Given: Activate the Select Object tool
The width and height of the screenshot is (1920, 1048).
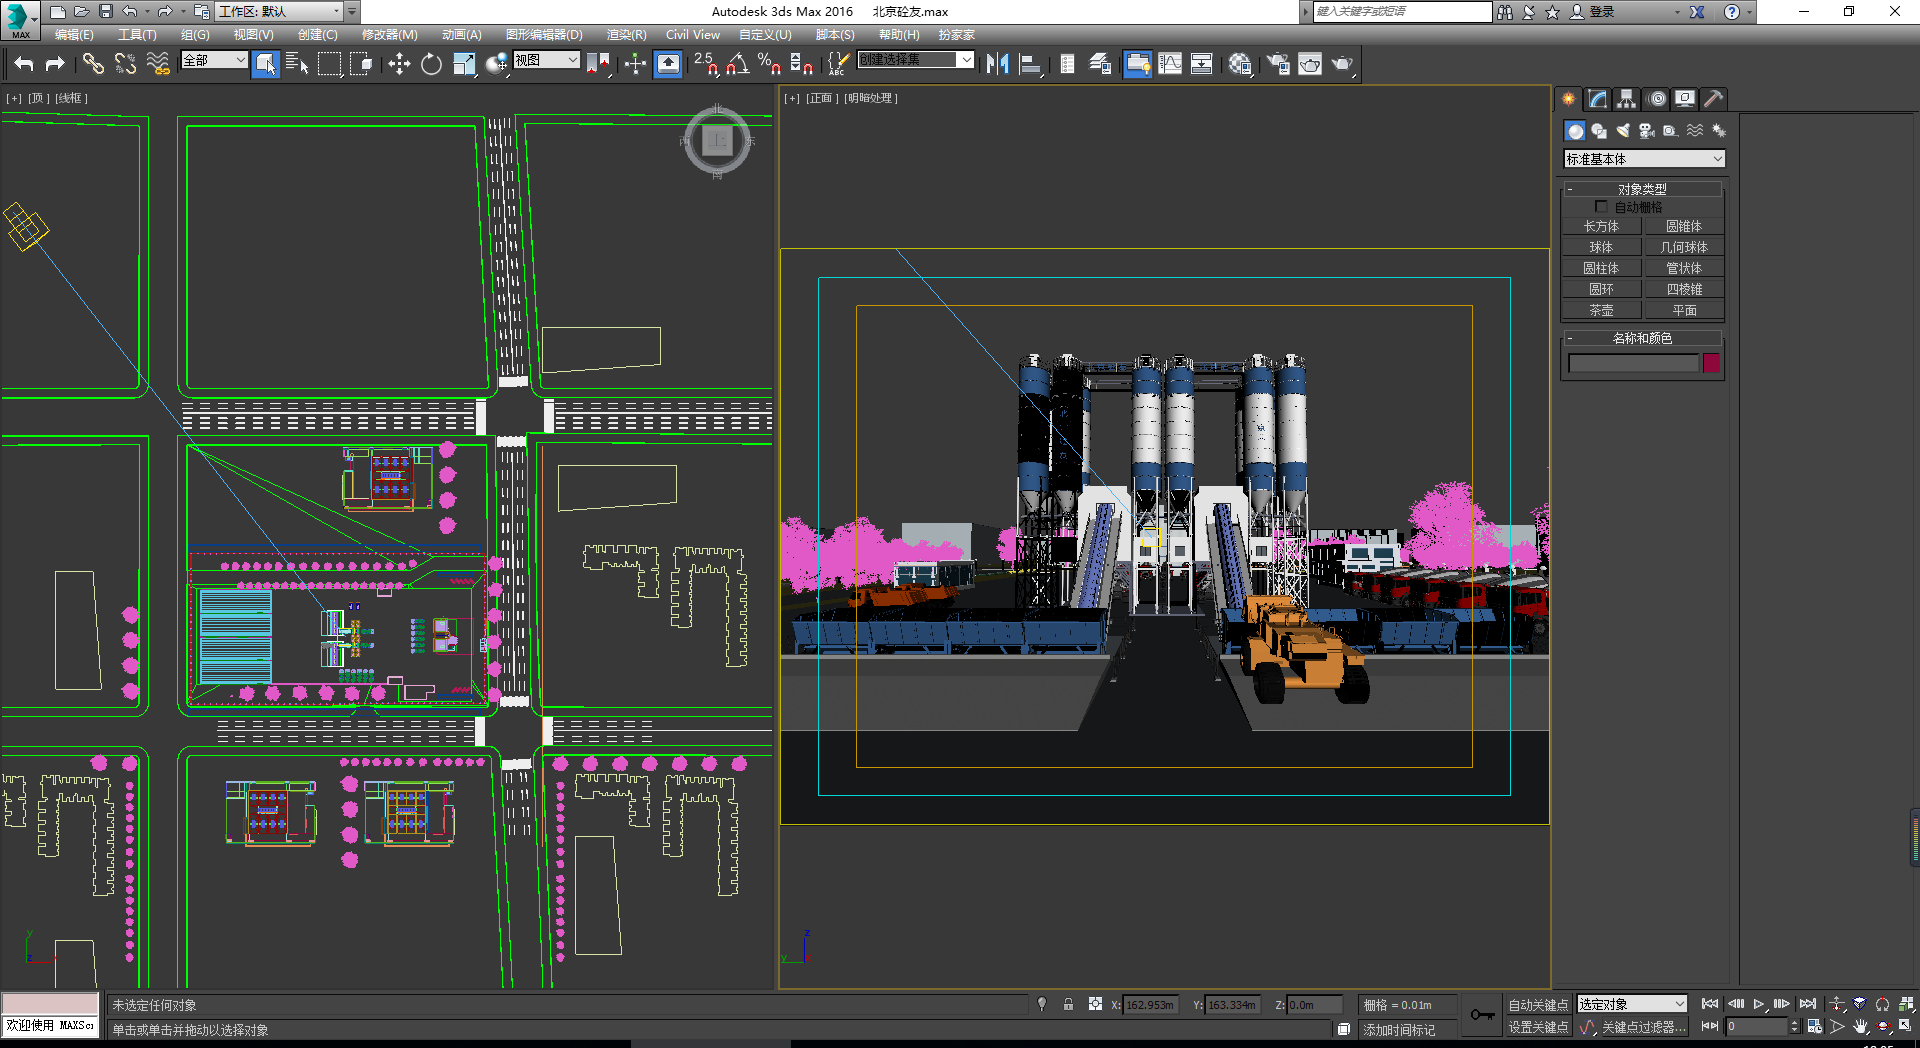Looking at the screenshot, I should click(265, 64).
